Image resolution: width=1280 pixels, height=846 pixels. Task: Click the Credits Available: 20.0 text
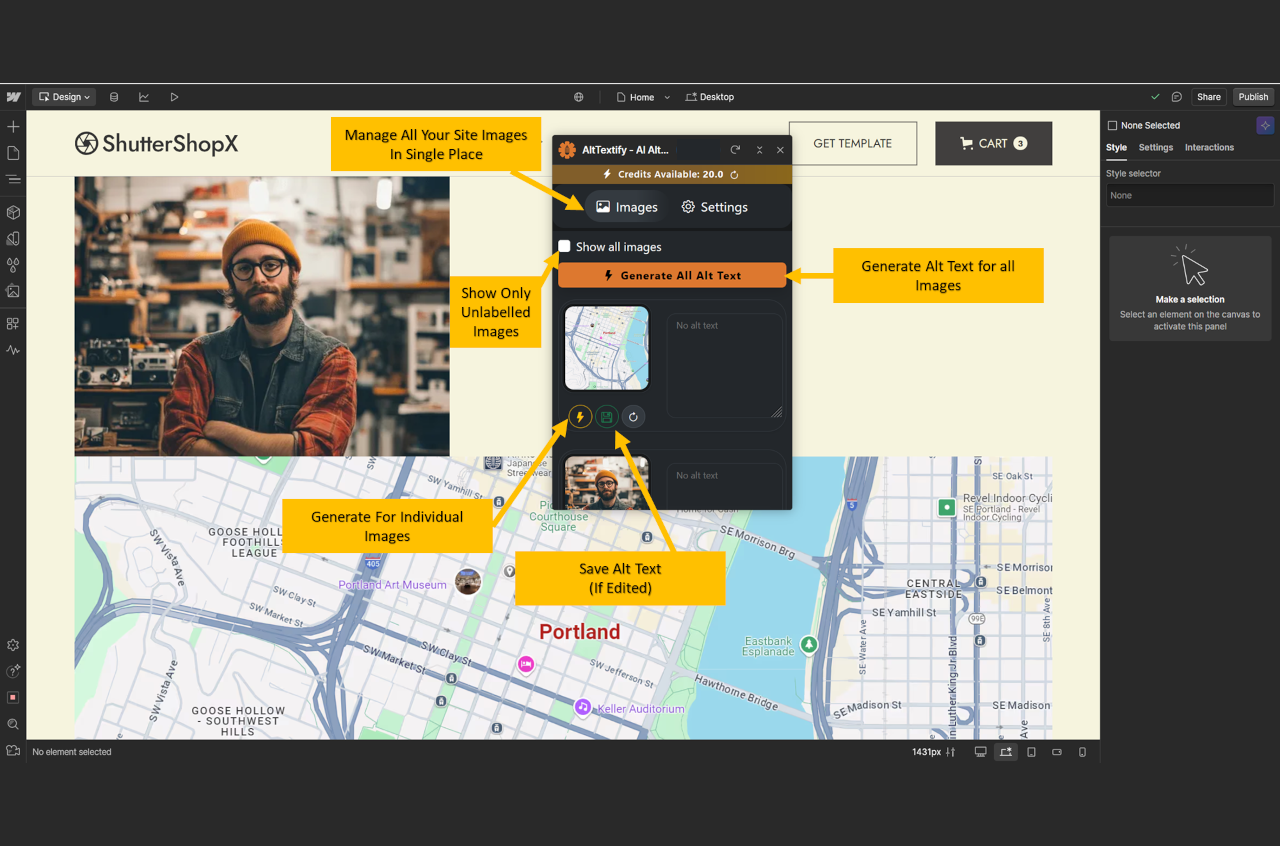[670, 174]
